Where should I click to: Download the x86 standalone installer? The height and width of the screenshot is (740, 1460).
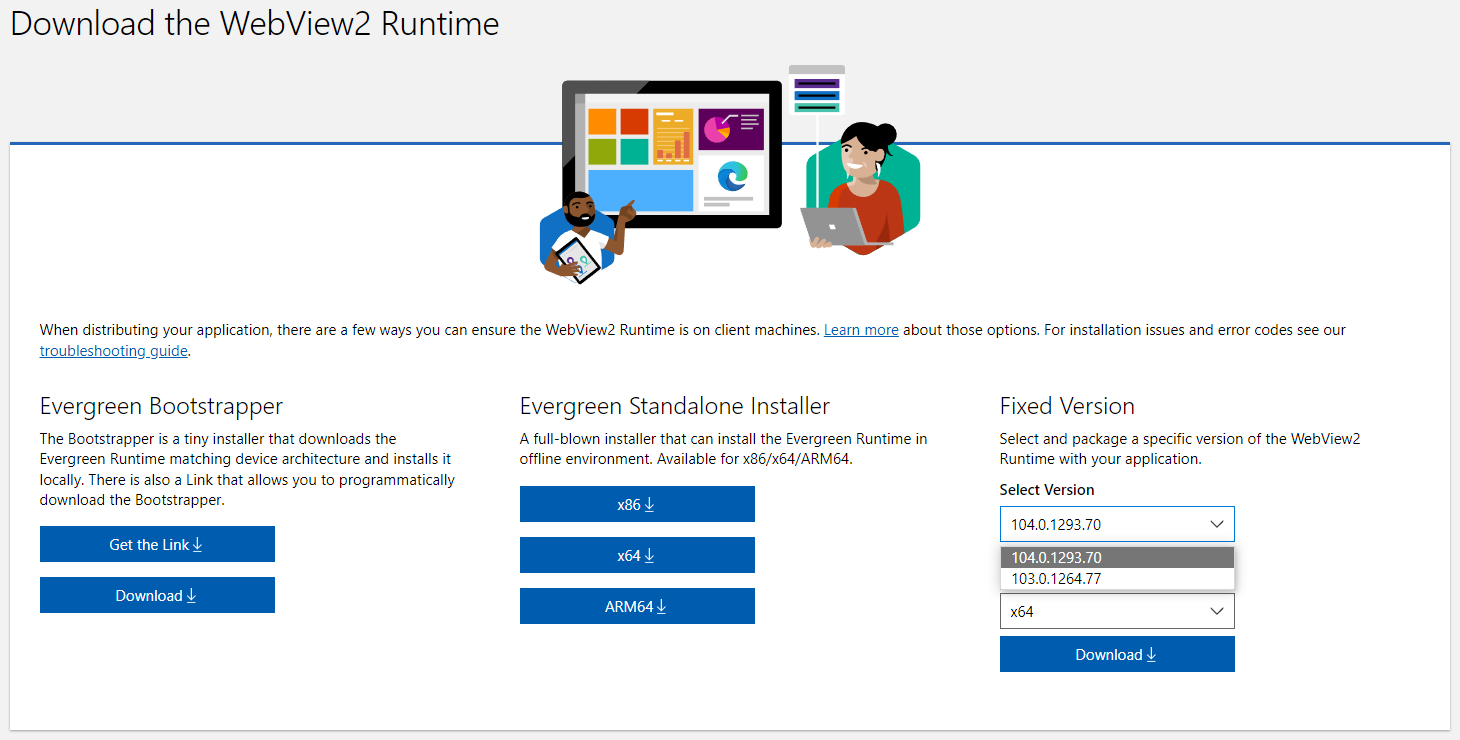click(x=637, y=504)
